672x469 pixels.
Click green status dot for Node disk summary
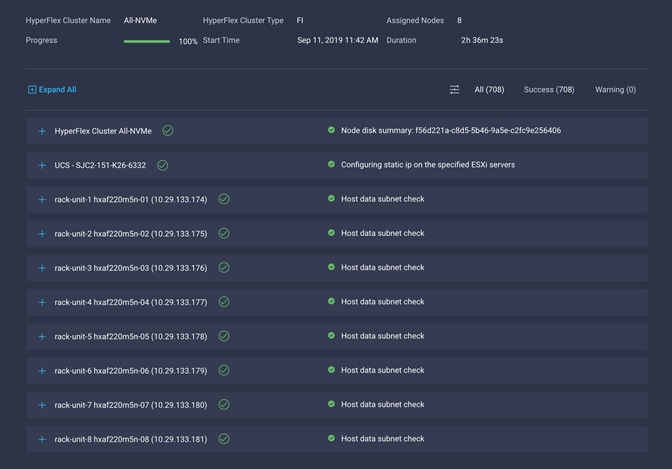coord(331,129)
